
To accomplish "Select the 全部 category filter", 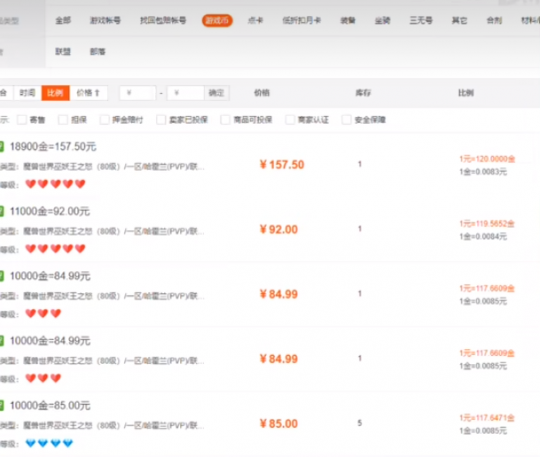I will tap(63, 20).
